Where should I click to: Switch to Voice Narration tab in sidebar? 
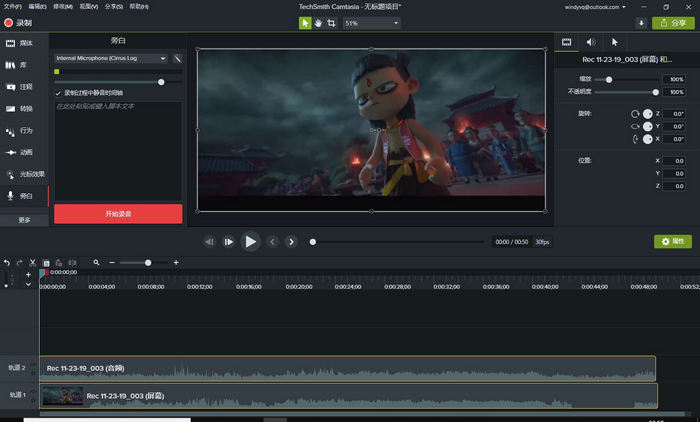coord(24,196)
